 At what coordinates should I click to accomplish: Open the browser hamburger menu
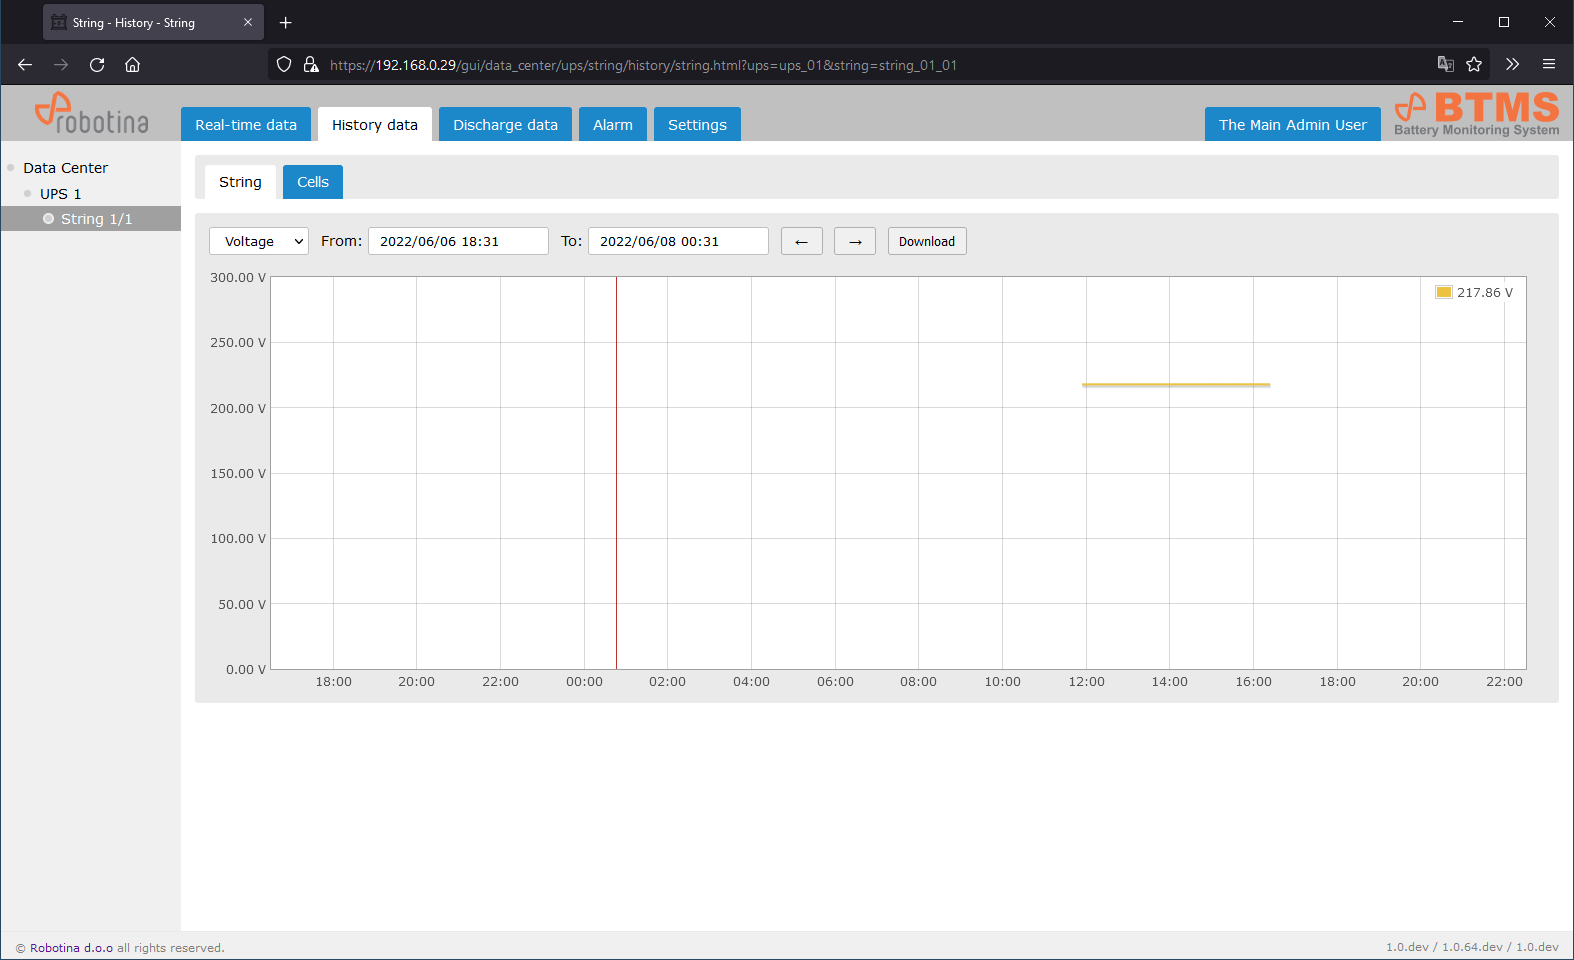1549,65
